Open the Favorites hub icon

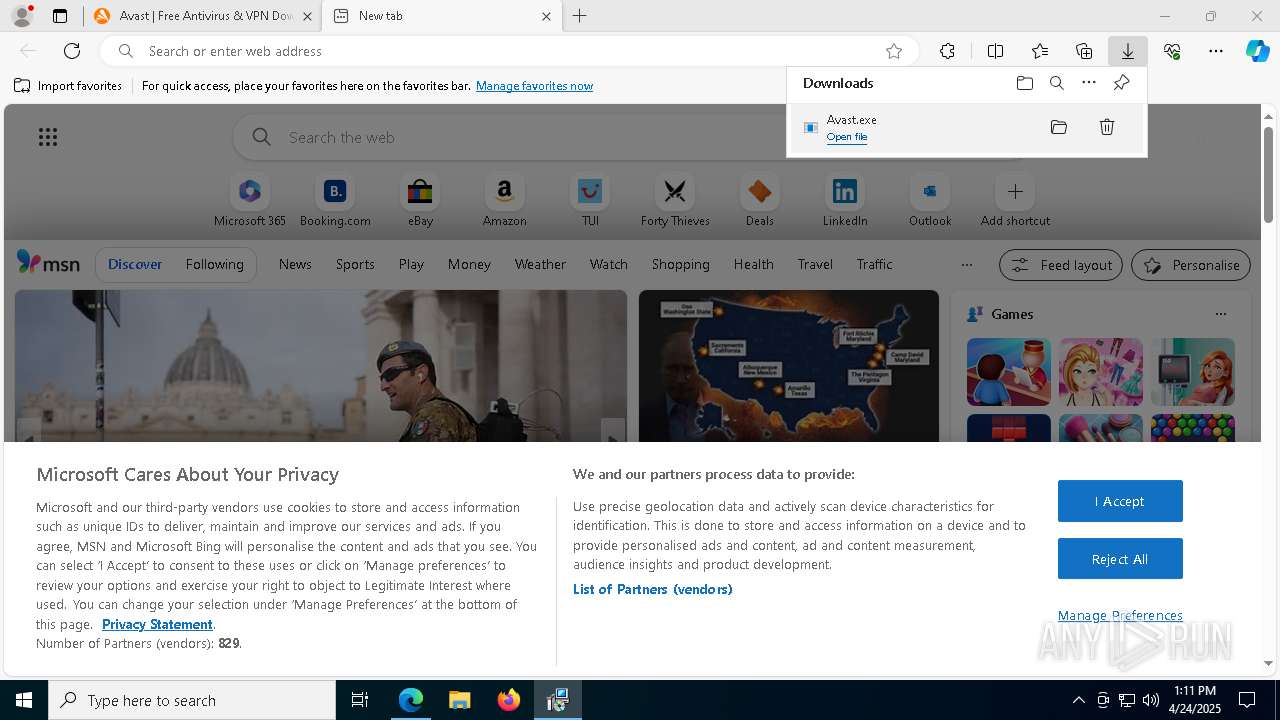[x=1040, y=51]
